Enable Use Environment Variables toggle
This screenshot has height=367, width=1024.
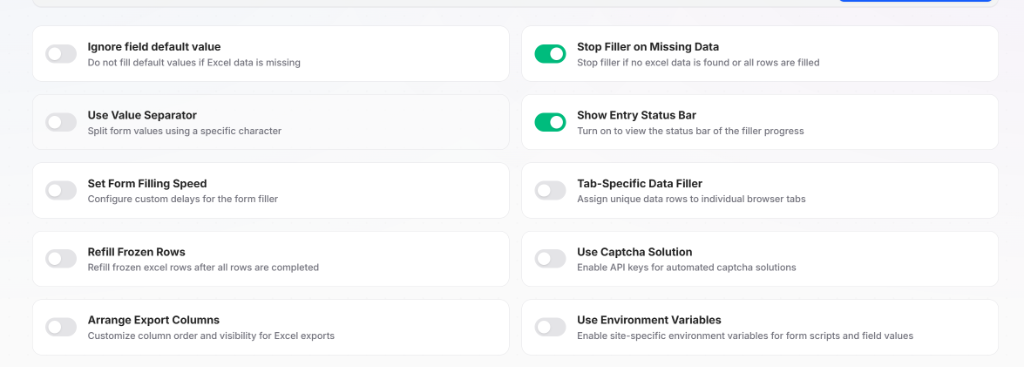pyautogui.click(x=551, y=327)
